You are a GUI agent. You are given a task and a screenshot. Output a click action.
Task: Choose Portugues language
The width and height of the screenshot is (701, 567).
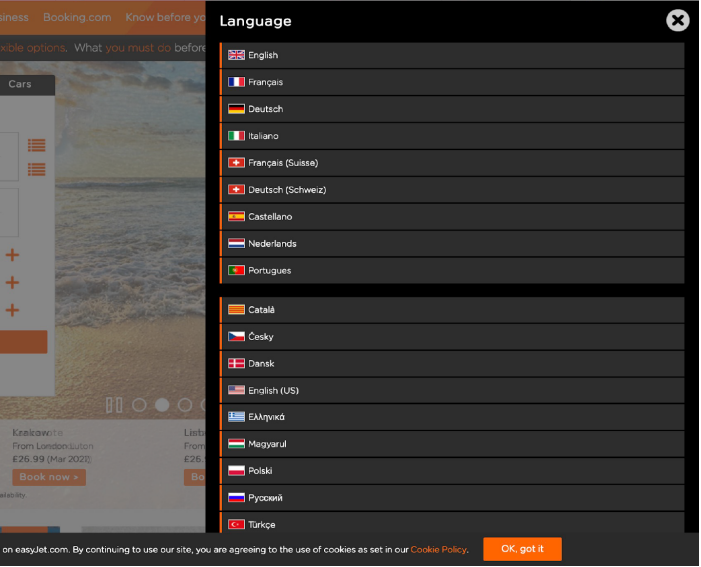452,270
